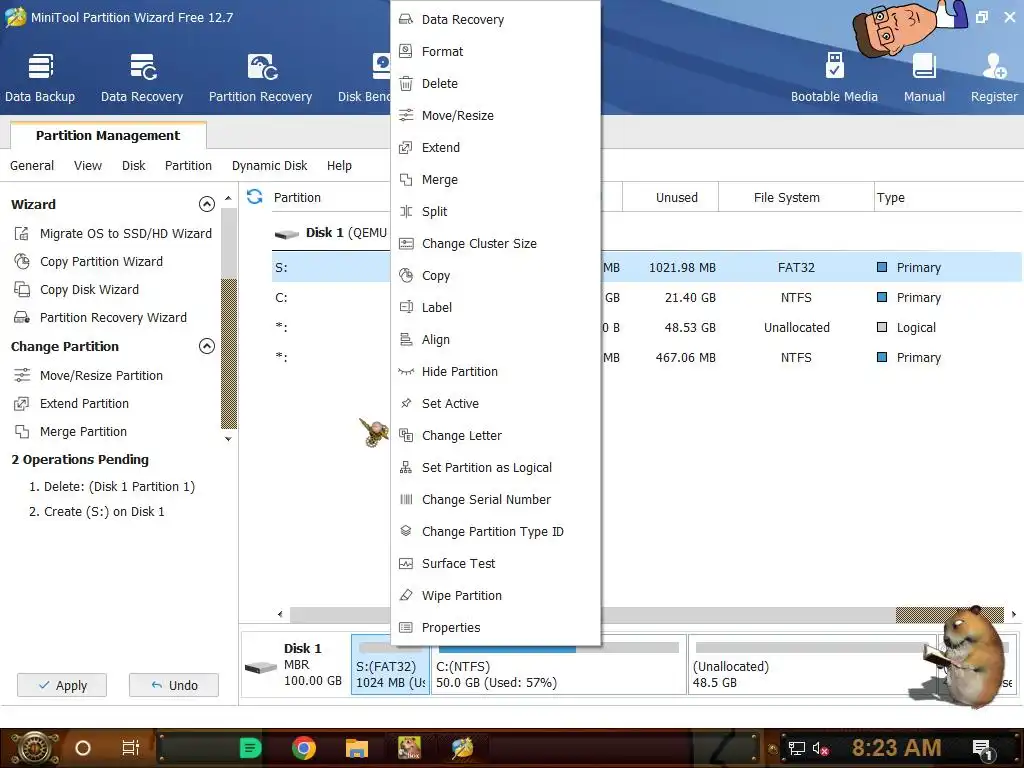The width and height of the screenshot is (1024, 768).
Task: Open the Disk menu
Action: 134,166
